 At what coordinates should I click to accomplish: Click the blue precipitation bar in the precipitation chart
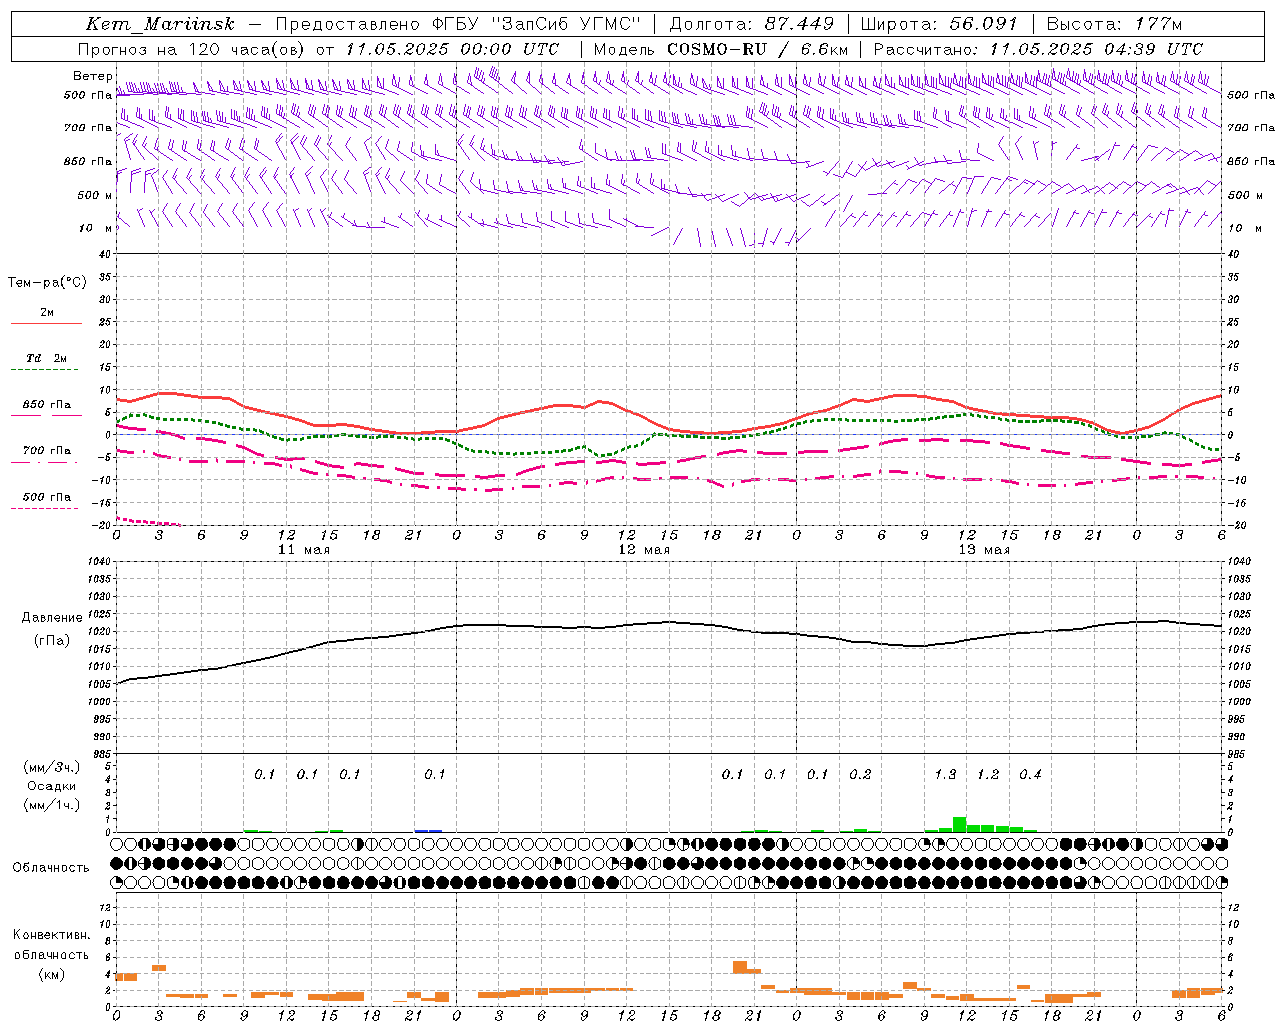pos(428,830)
